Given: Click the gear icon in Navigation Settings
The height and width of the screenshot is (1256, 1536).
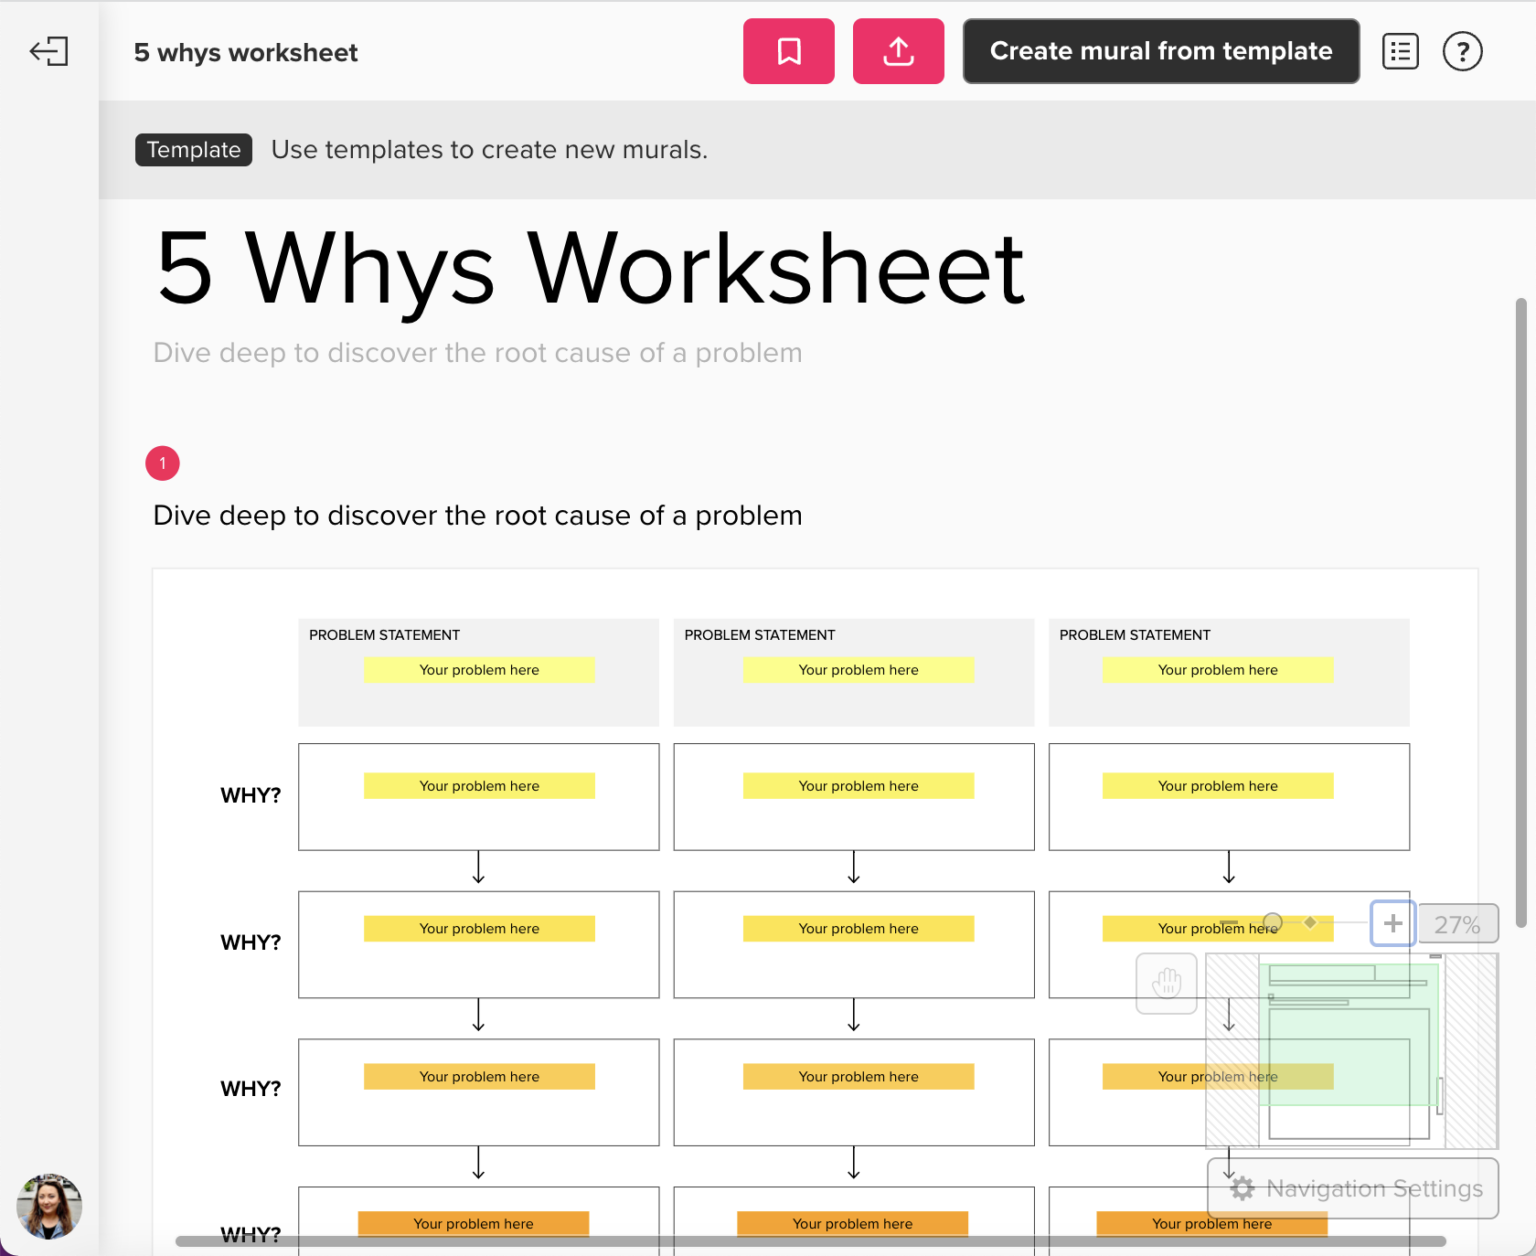Looking at the screenshot, I should pos(1242,1188).
